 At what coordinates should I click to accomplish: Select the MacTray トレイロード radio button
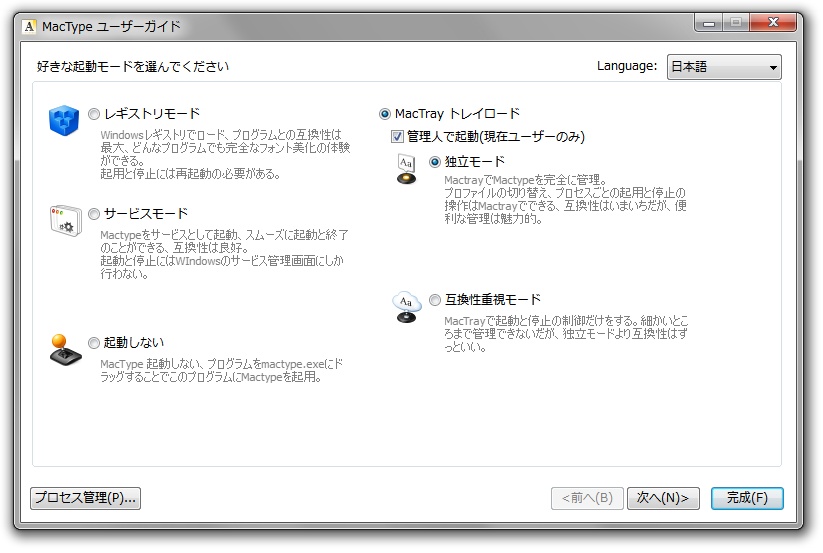[385, 114]
